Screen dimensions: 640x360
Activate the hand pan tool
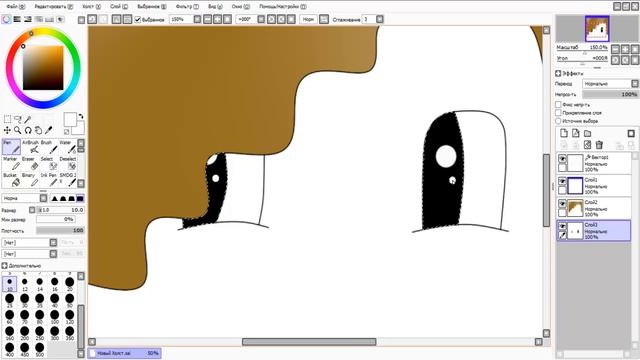click(x=38, y=130)
